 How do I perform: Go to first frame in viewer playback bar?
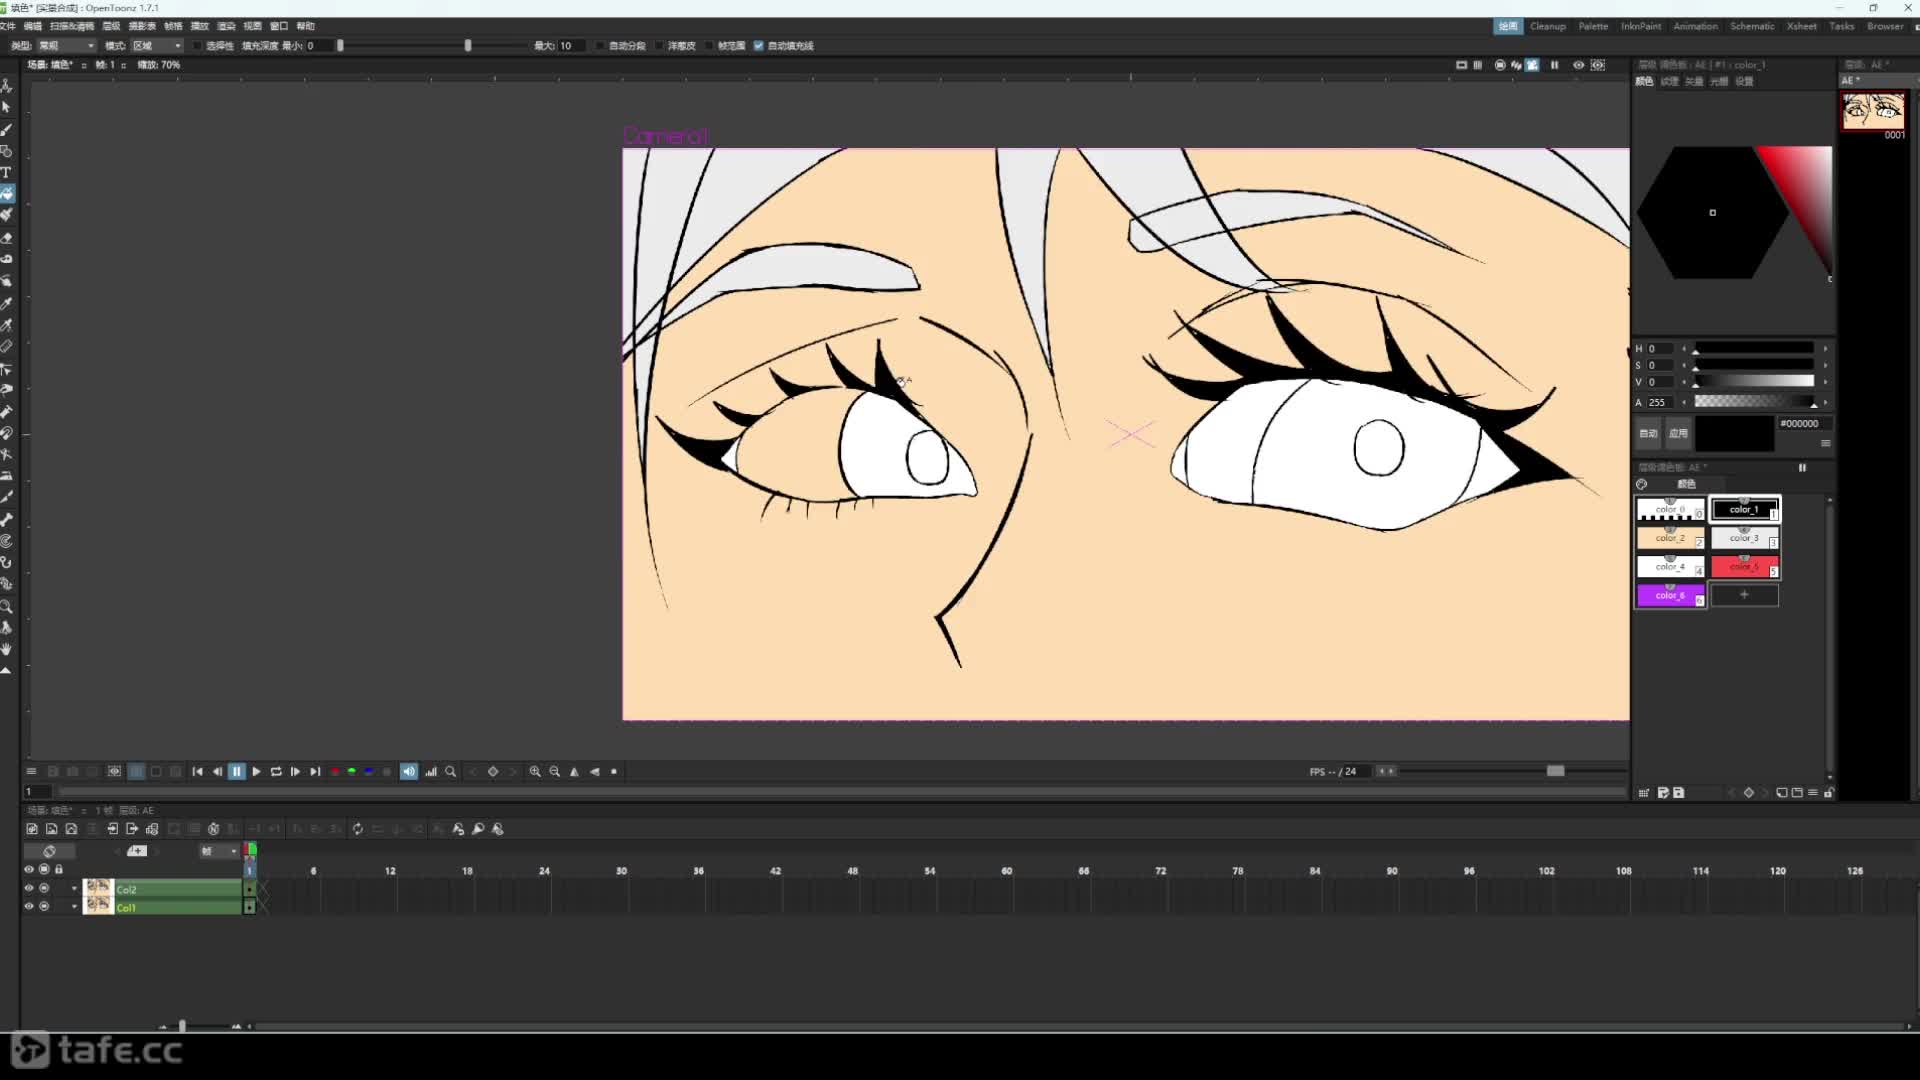tap(197, 771)
